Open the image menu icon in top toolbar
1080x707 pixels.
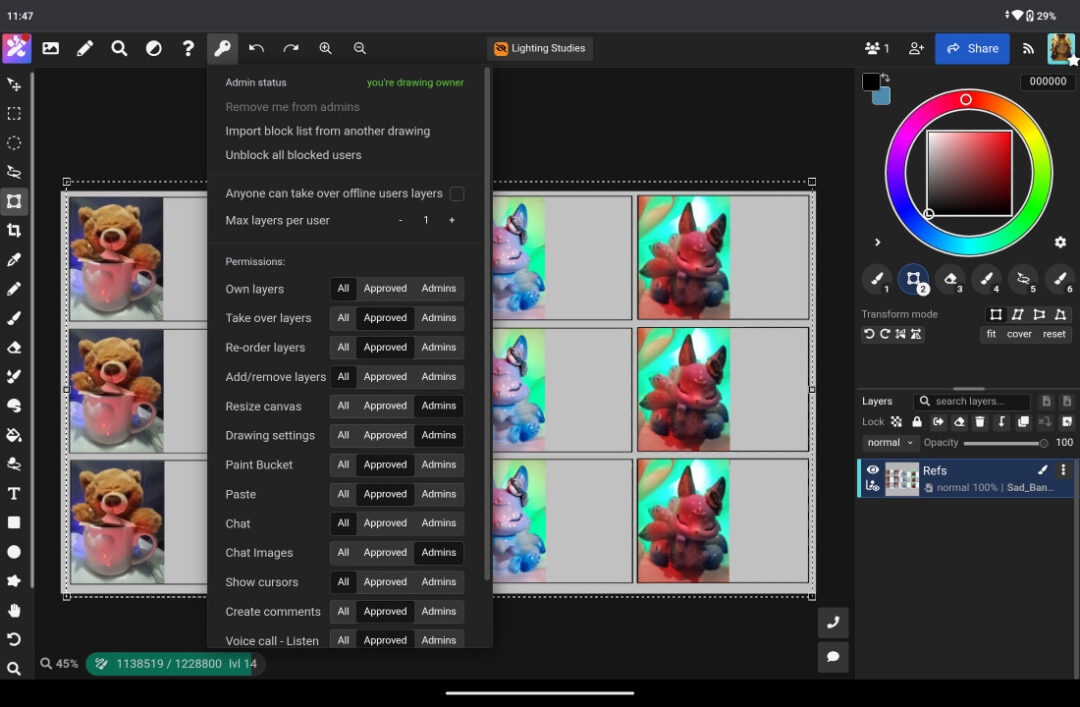[x=50, y=48]
